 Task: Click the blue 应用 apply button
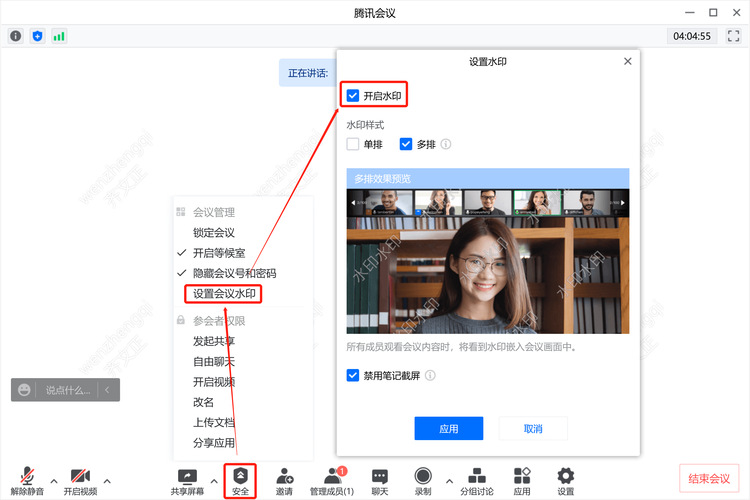click(x=449, y=428)
